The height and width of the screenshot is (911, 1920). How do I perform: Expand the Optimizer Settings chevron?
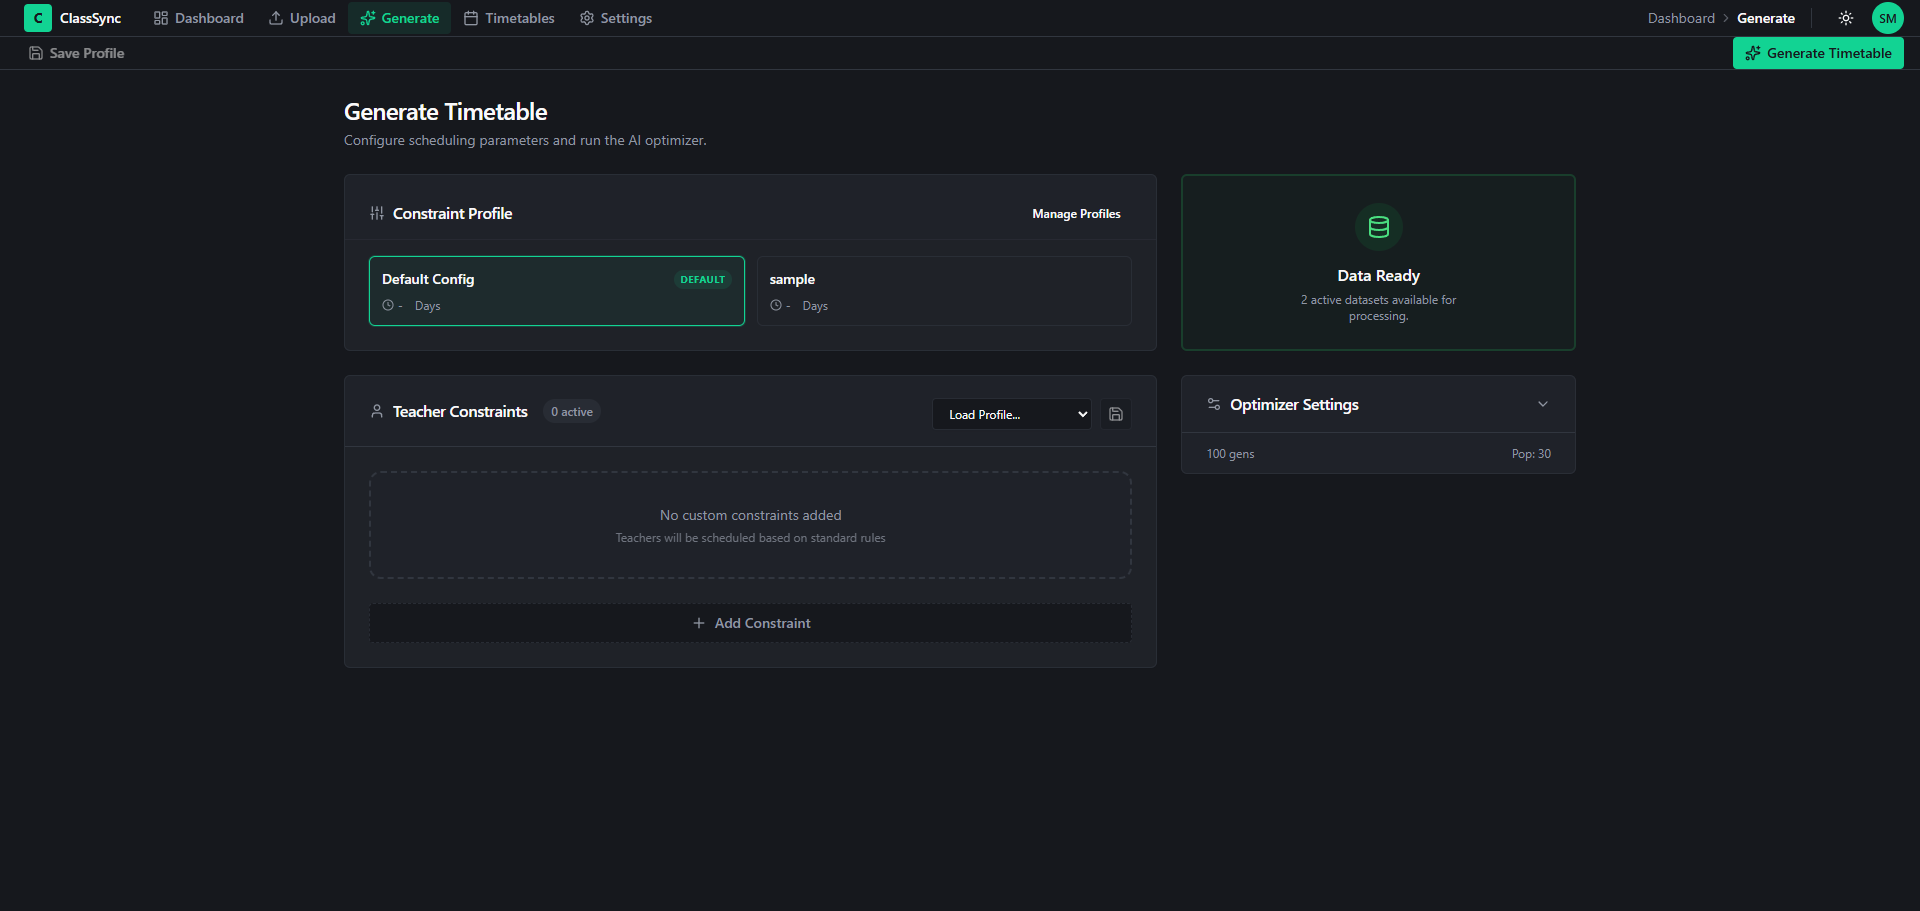(x=1543, y=404)
